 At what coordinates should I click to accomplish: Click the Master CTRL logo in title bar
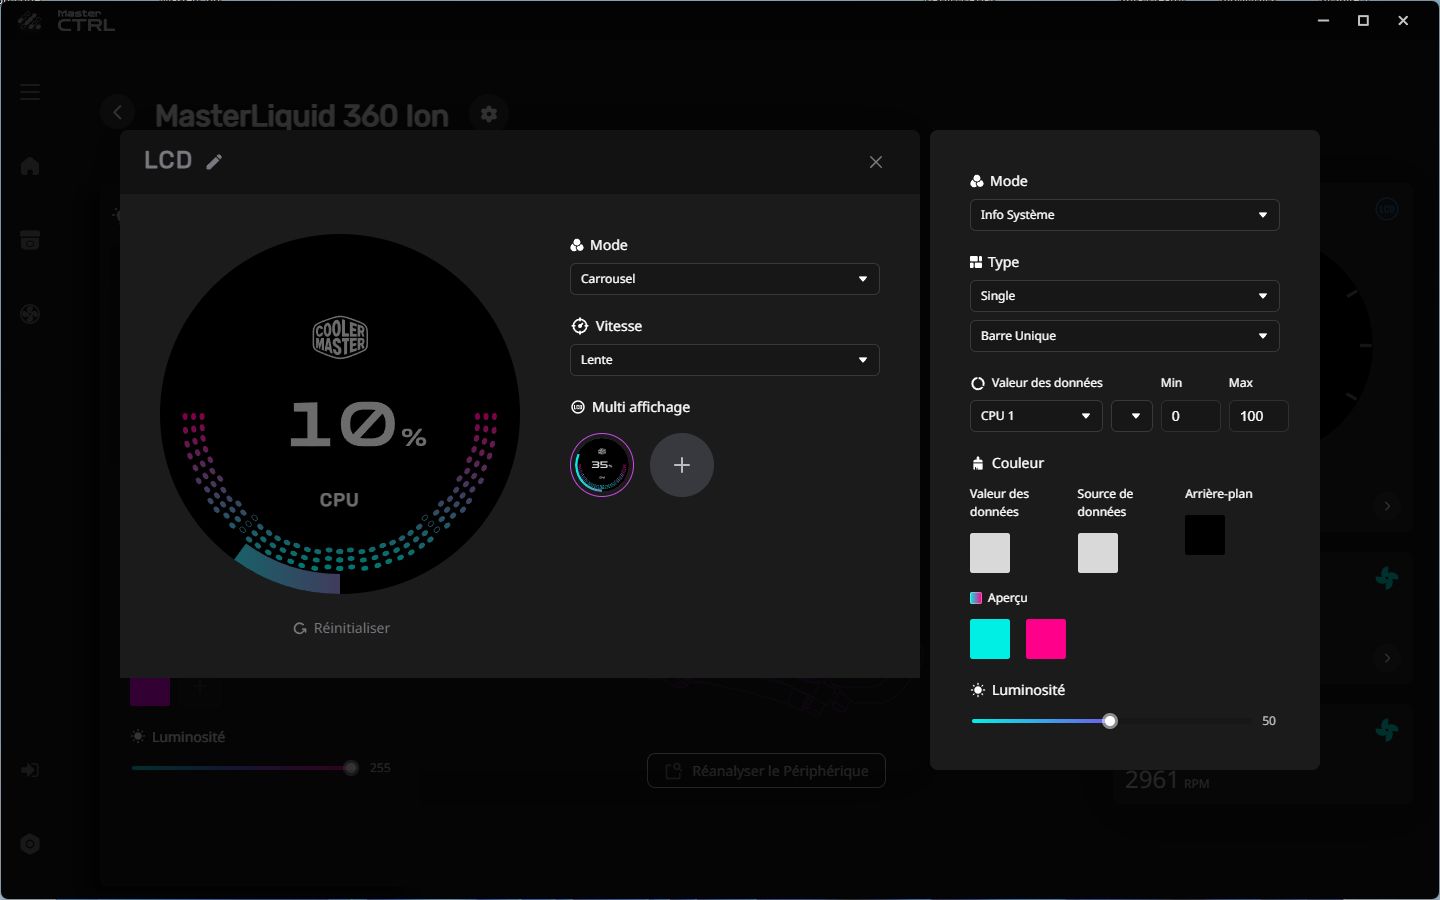pos(67,20)
